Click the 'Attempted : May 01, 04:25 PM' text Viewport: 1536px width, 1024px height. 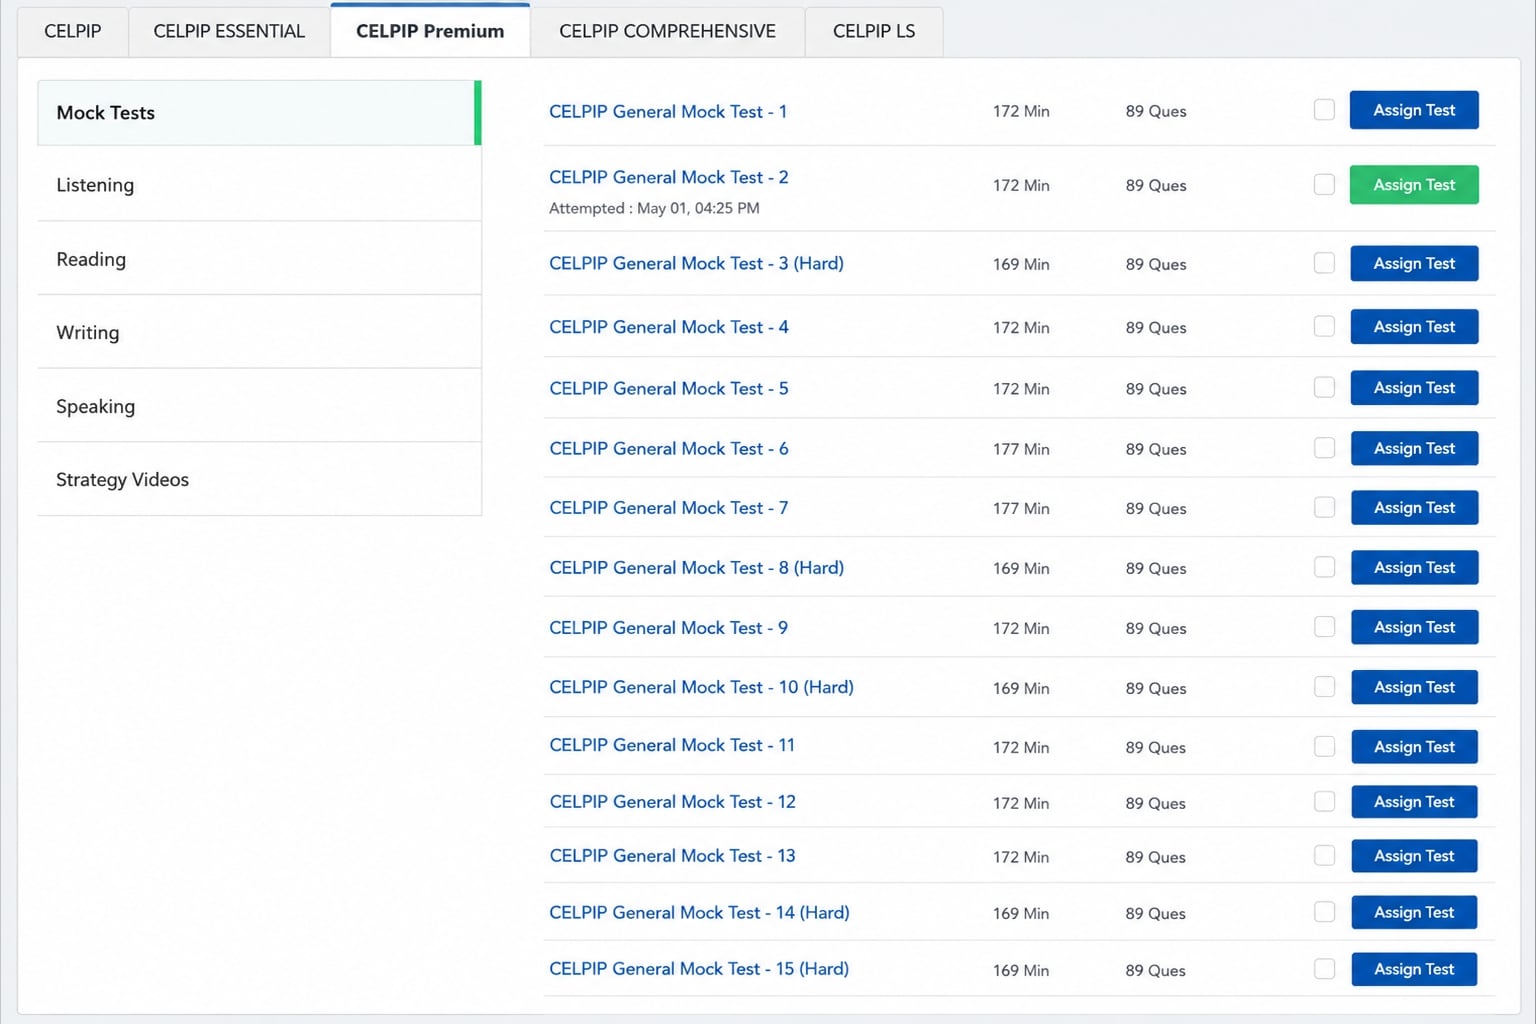click(654, 208)
